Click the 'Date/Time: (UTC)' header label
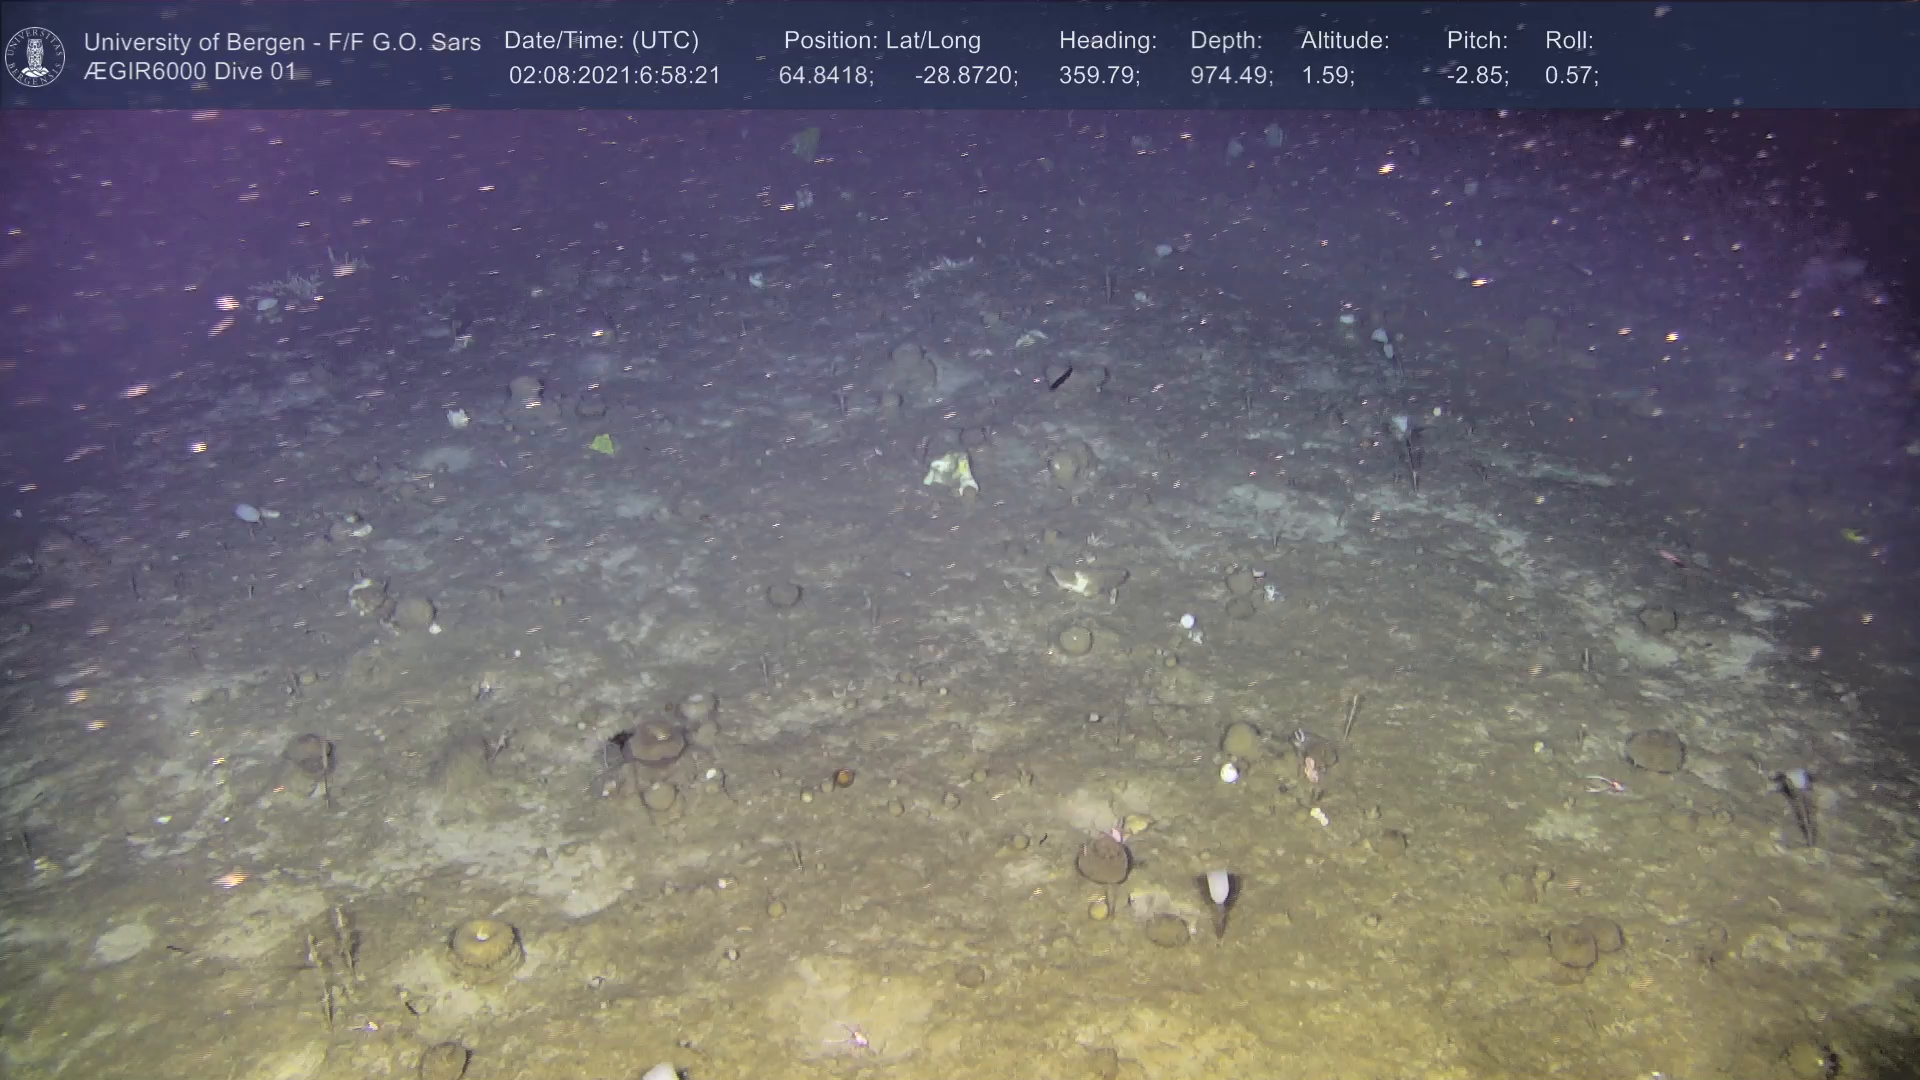Image resolution: width=1920 pixels, height=1080 pixels. [x=601, y=40]
